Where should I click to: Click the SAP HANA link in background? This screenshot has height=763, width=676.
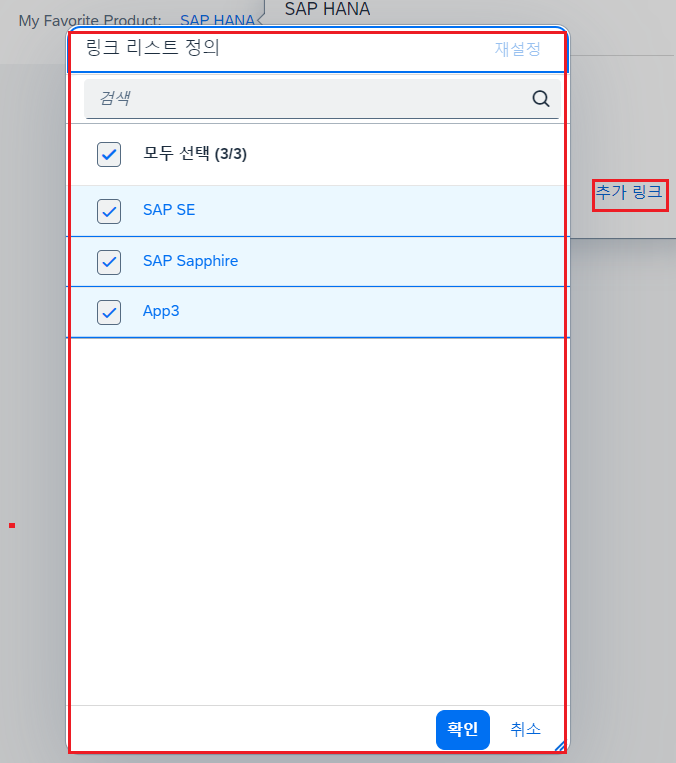click(217, 20)
